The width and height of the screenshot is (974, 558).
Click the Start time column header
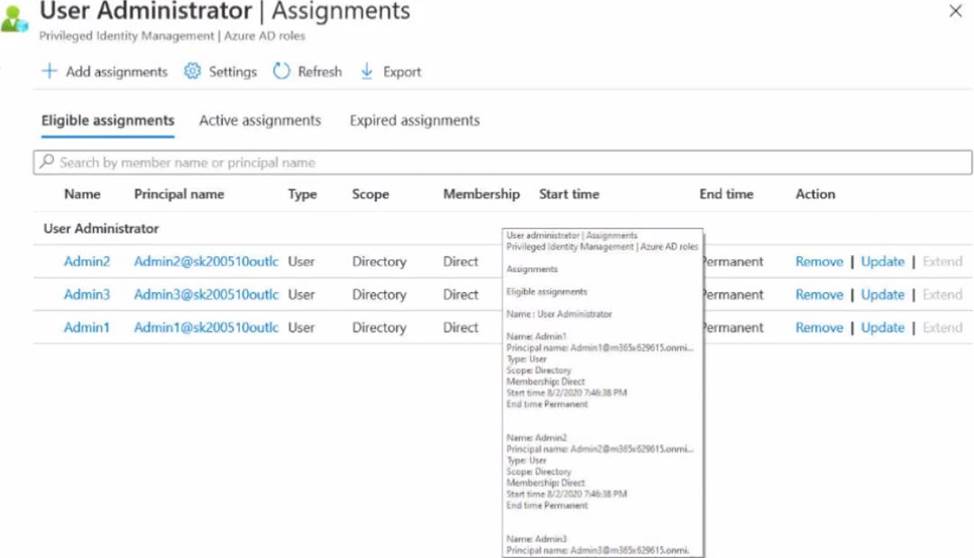pyautogui.click(x=569, y=194)
